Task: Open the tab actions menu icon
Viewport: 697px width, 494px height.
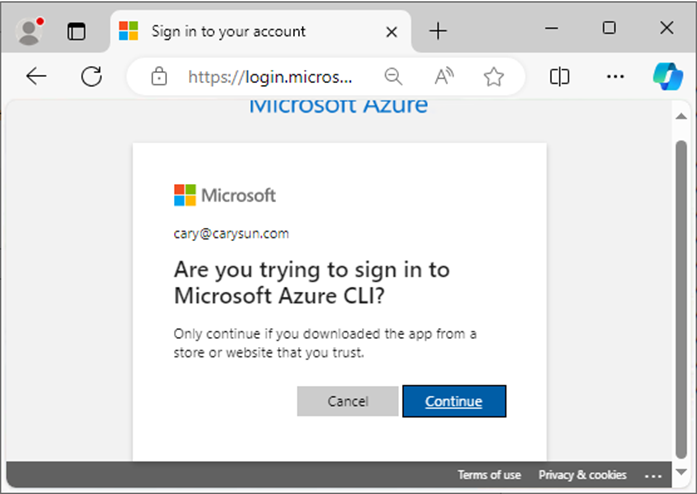Action: [76, 32]
